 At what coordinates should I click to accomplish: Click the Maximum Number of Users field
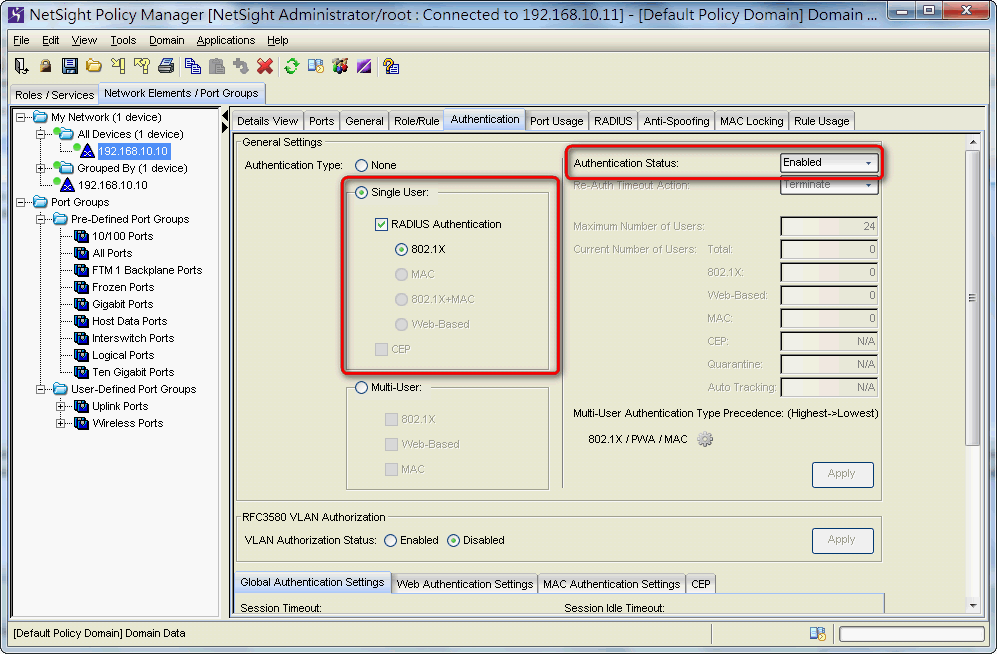[x=829, y=226]
